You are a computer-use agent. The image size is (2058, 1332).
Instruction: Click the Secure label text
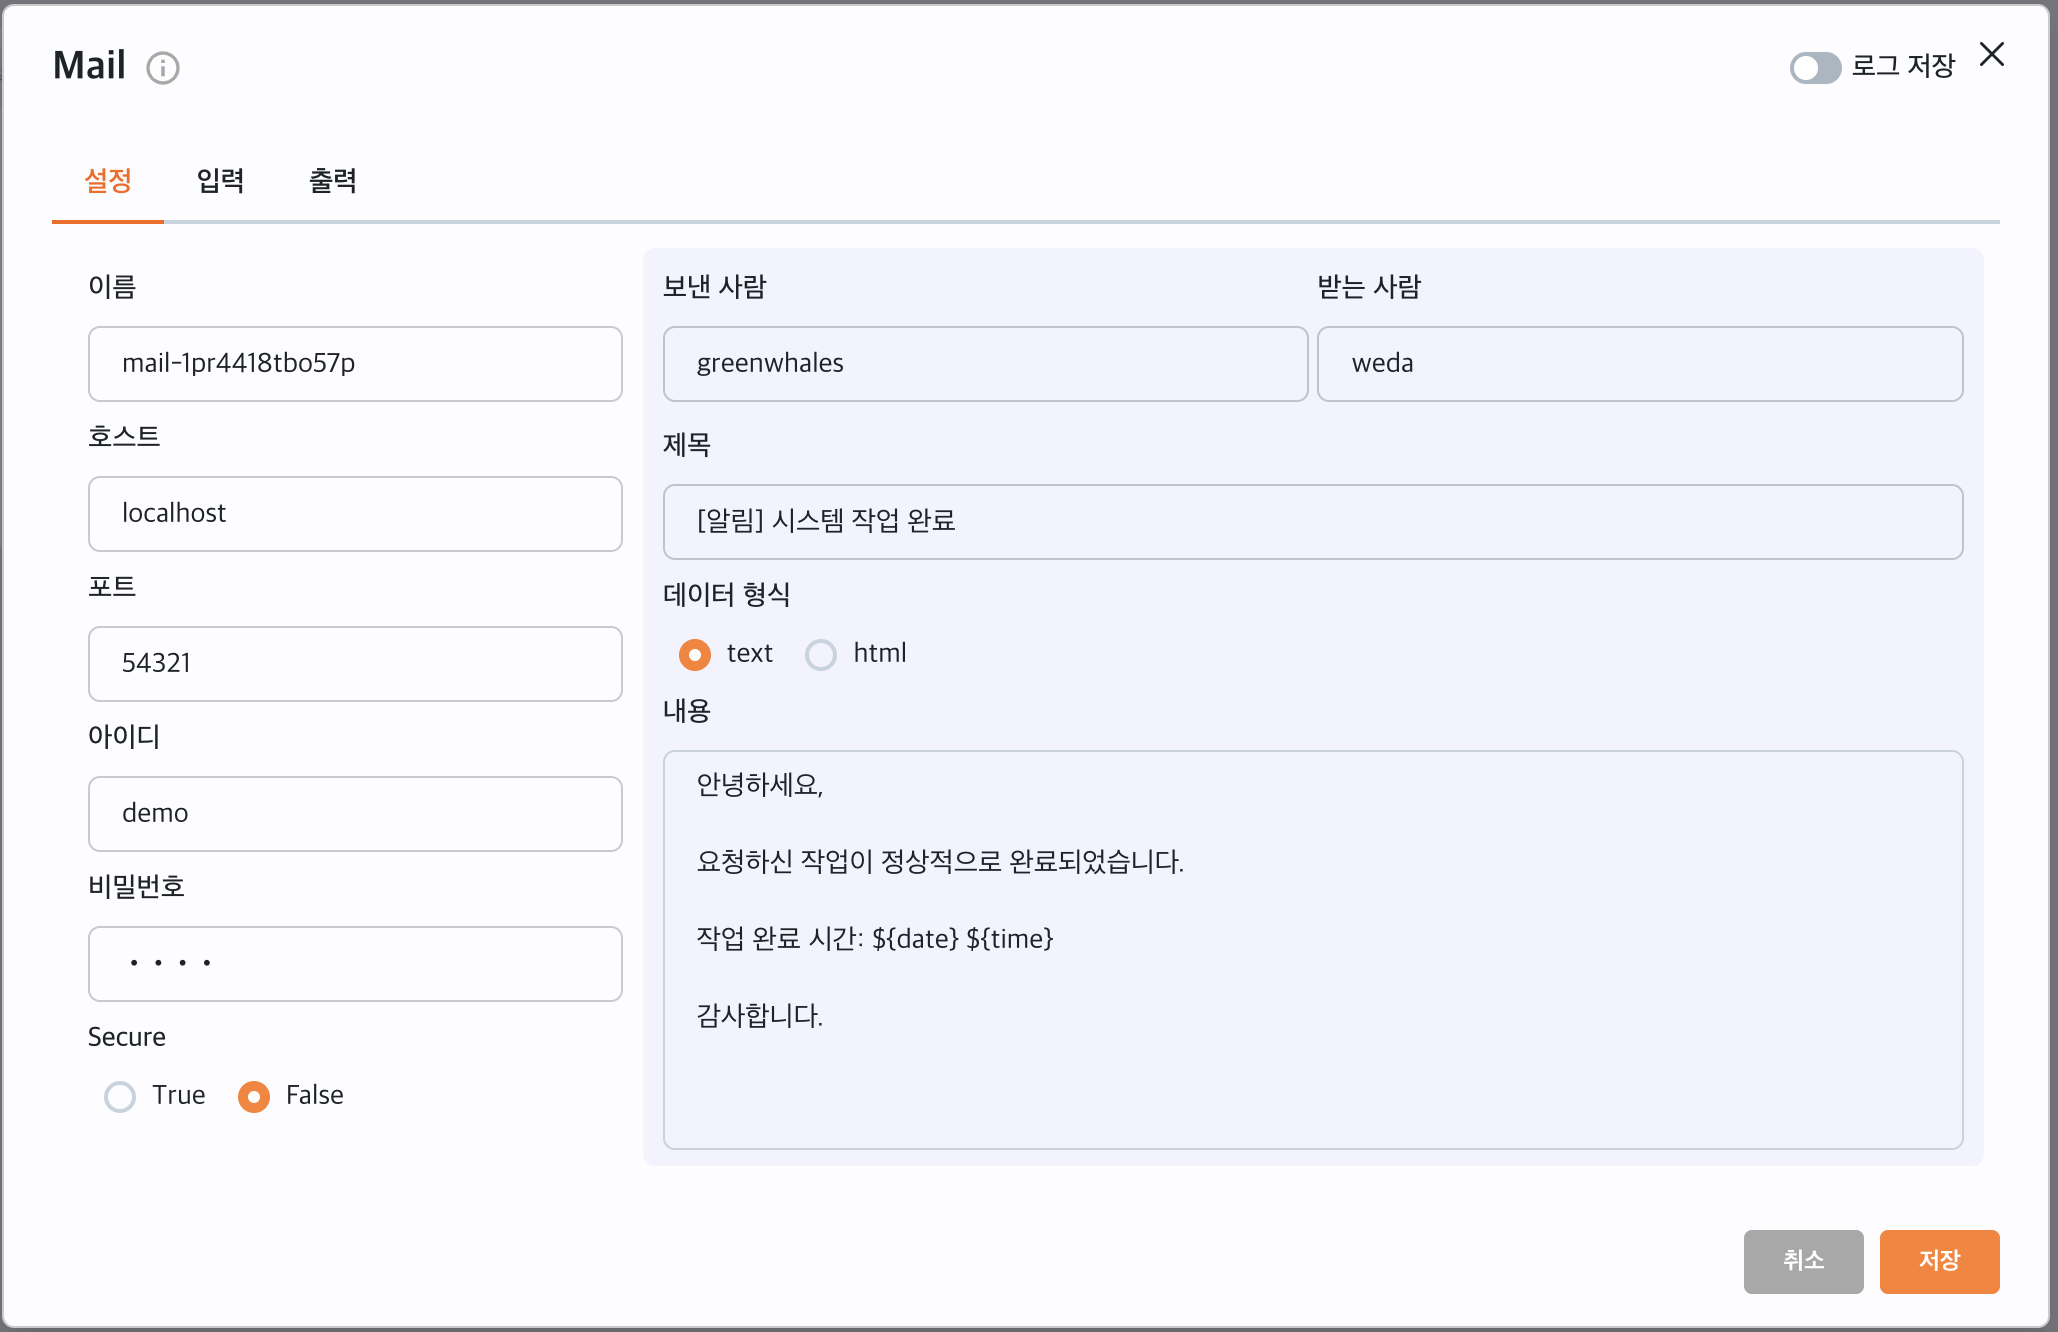coord(127,1037)
